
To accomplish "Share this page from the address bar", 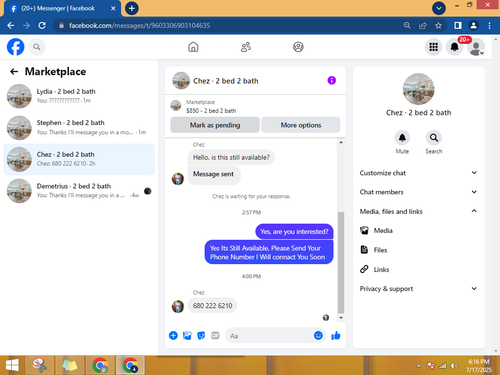I will 423,25.
